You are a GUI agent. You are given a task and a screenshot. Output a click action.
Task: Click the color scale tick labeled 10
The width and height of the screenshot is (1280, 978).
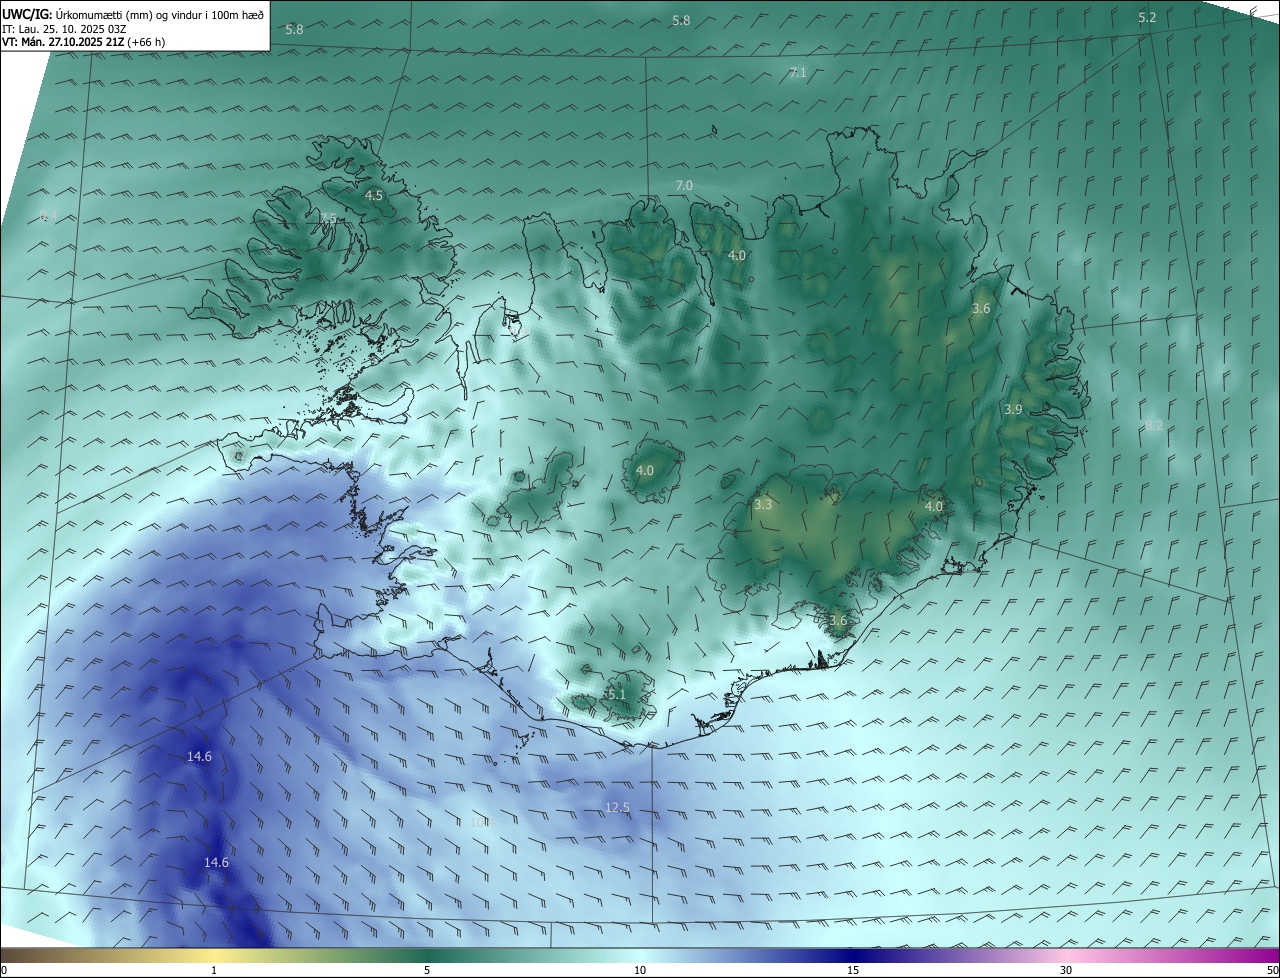click(640, 970)
